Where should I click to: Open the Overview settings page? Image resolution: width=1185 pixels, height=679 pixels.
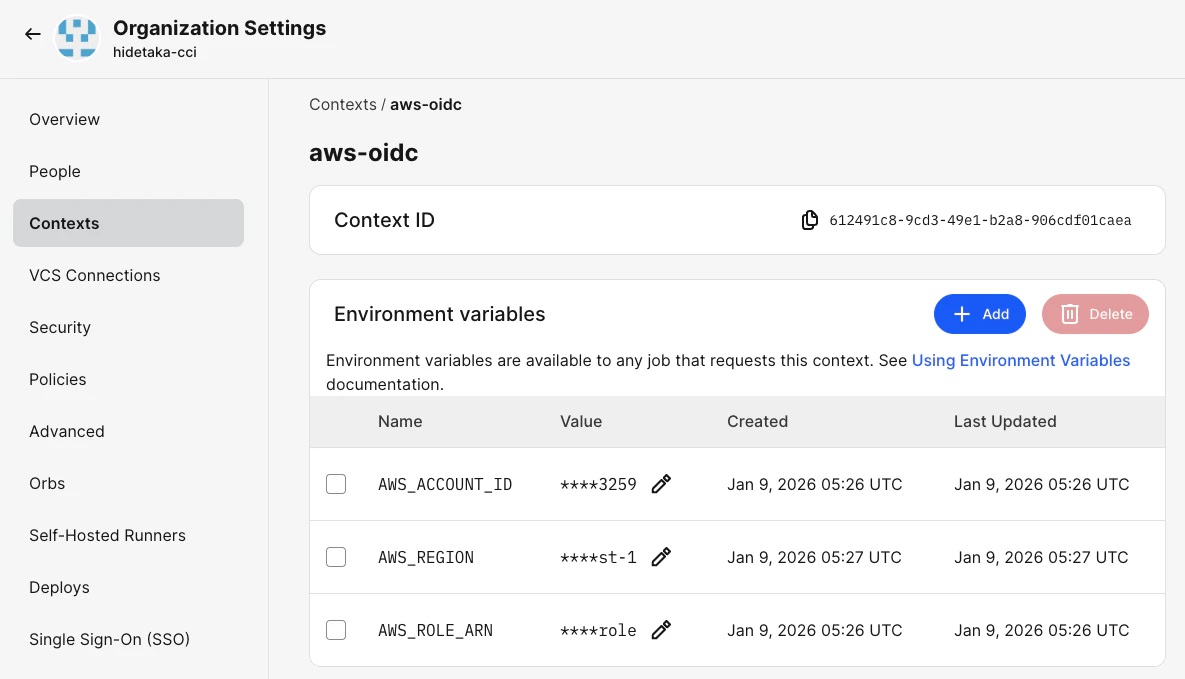coord(65,119)
